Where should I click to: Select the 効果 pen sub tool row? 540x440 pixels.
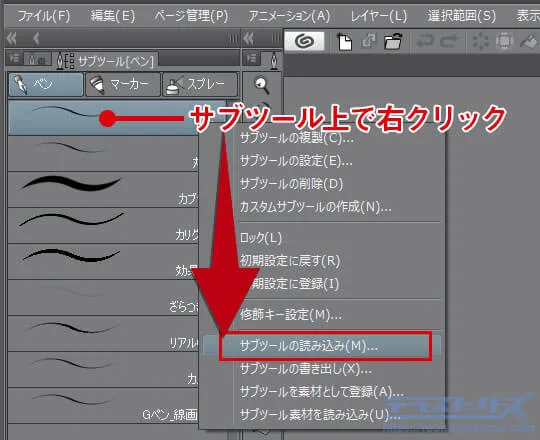103,262
